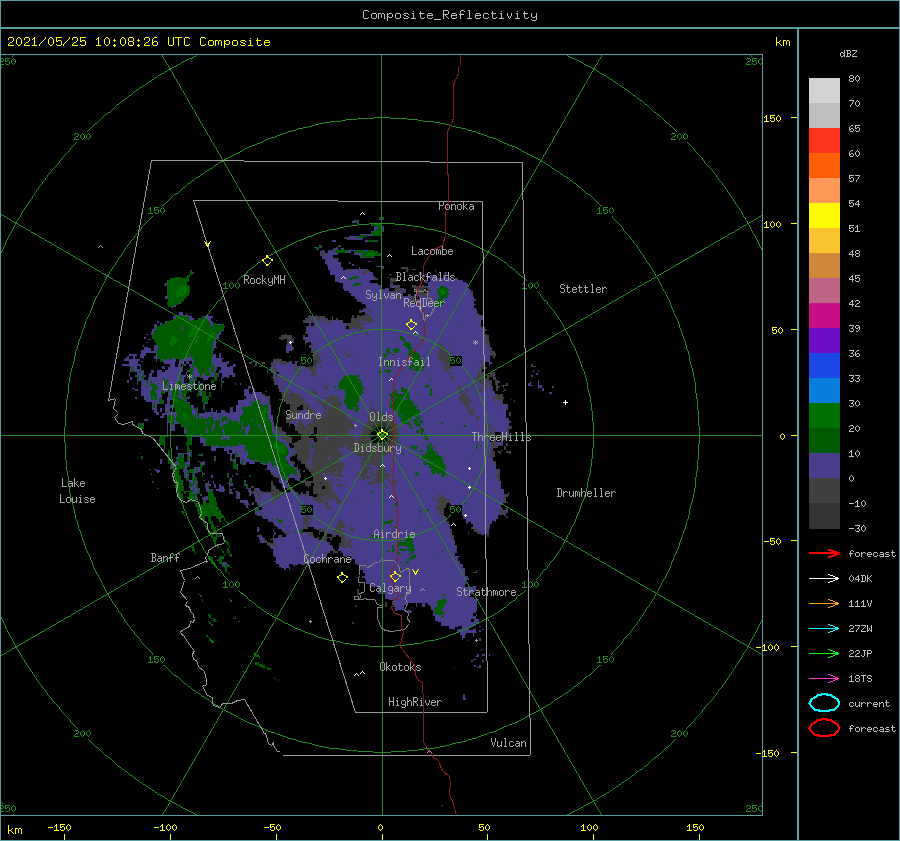Click the Innisfail town label
This screenshot has width=900, height=841.
pos(404,362)
